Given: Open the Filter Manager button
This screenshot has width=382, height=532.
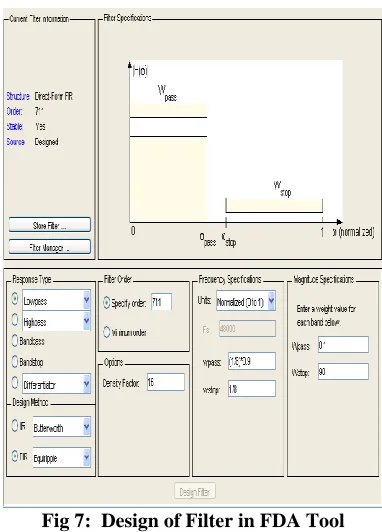Looking at the screenshot, I should pos(50,247).
